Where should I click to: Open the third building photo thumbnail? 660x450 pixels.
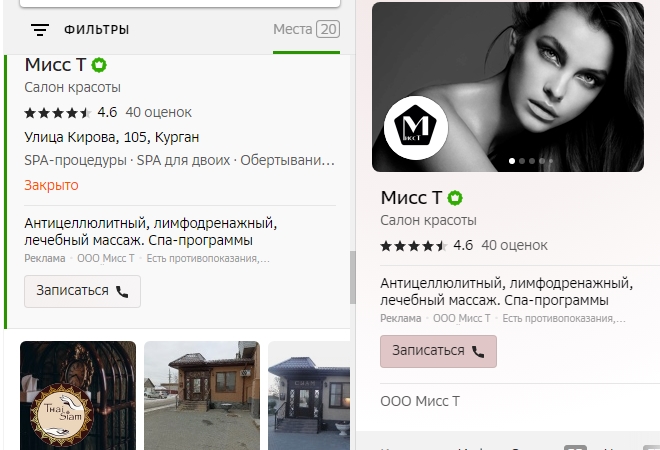click(308, 395)
